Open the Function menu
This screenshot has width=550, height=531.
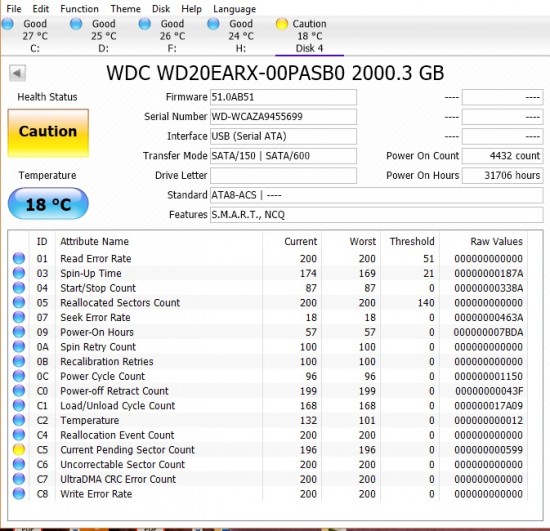(x=79, y=9)
